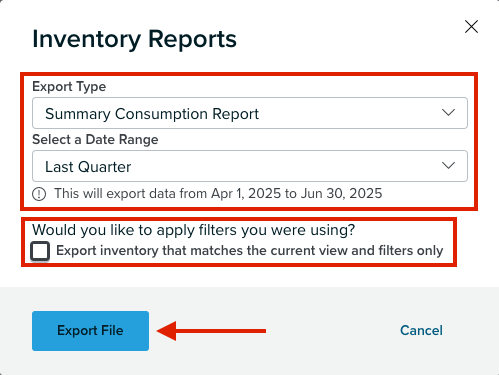Click the Export File button
This screenshot has width=499, height=375.
(x=90, y=331)
